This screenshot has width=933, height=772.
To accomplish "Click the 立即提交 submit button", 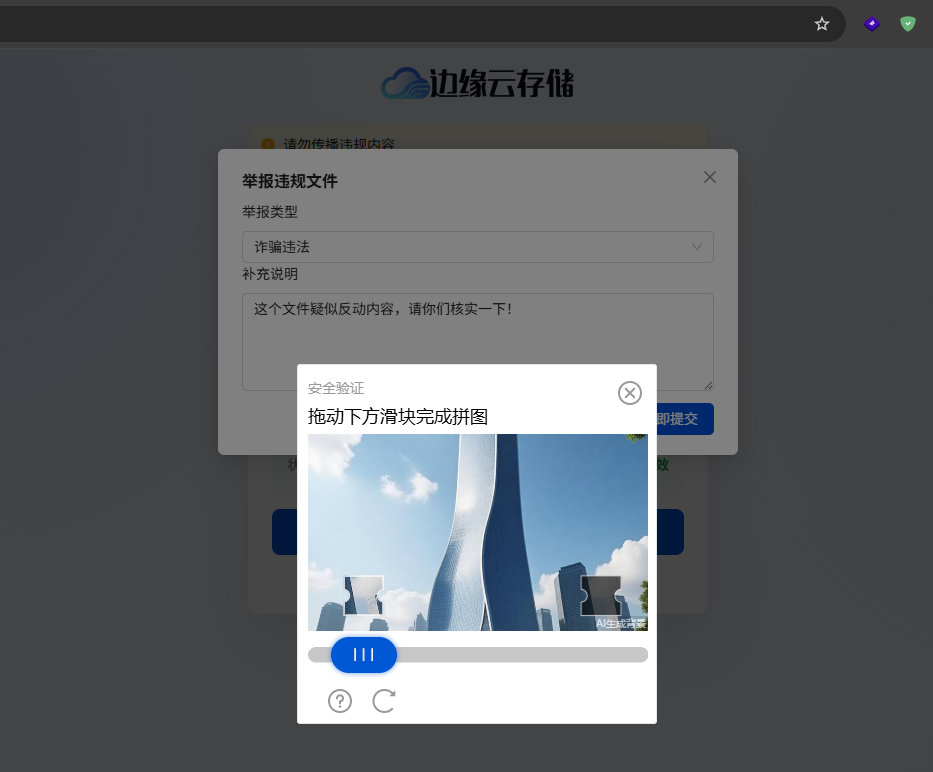I will [685, 419].
